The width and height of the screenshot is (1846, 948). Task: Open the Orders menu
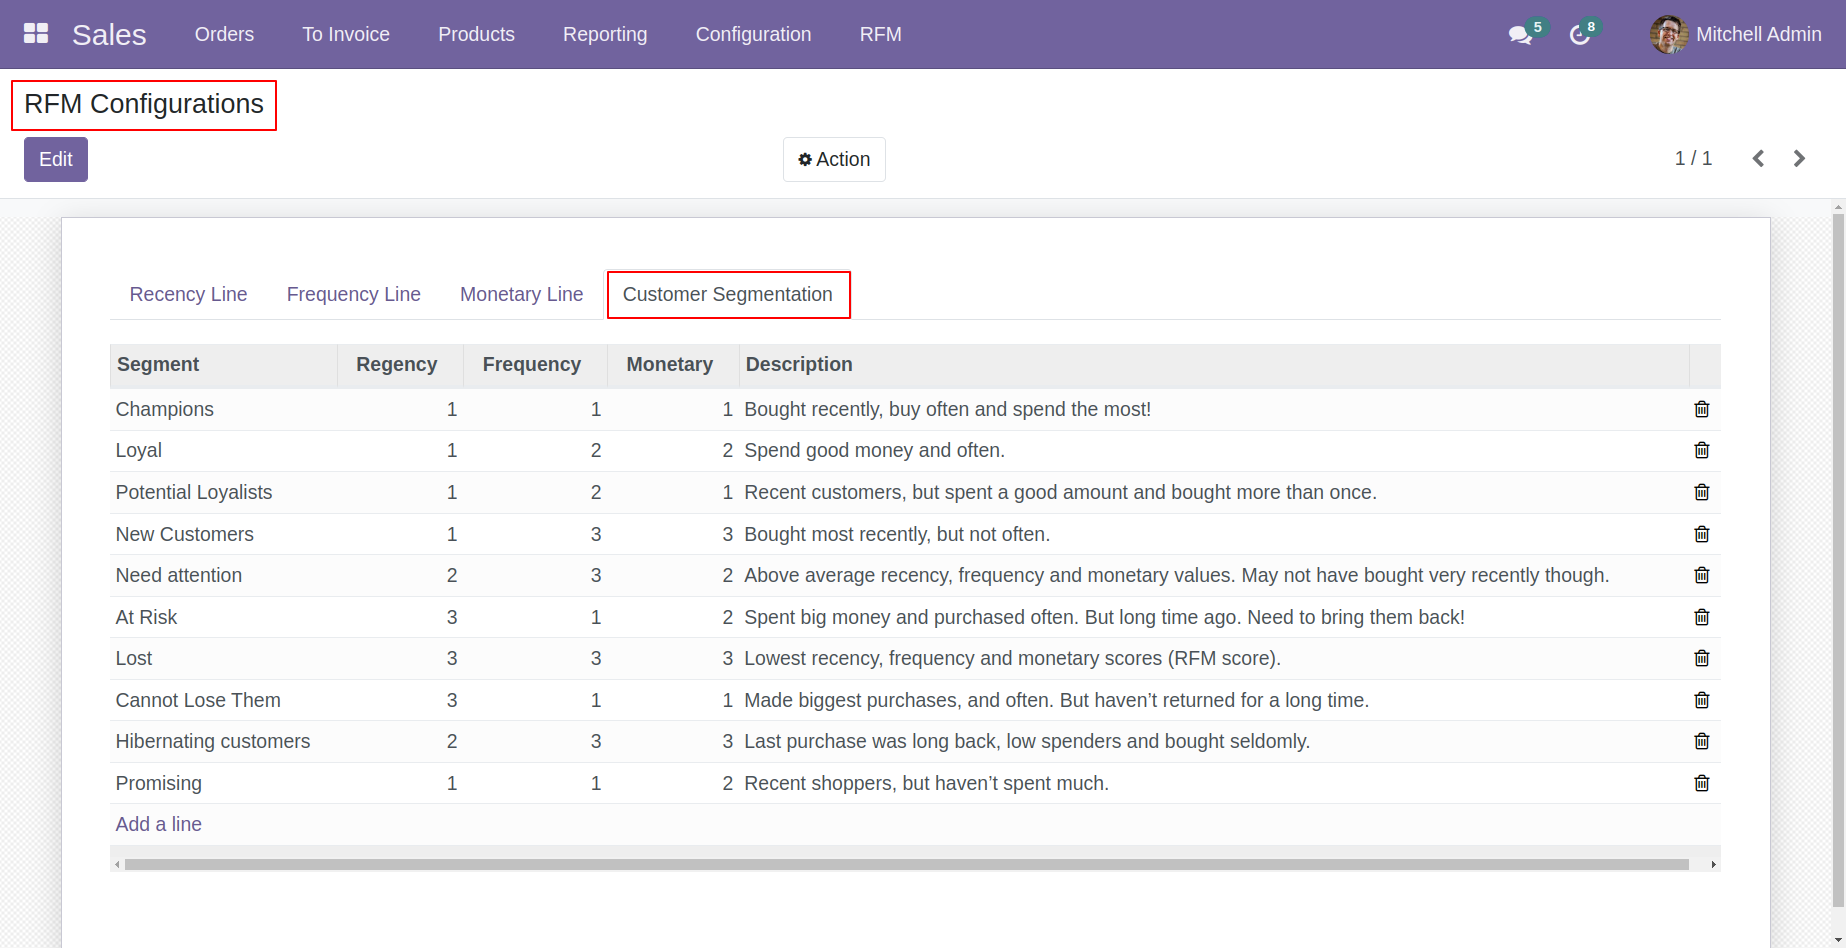[224, 34]
